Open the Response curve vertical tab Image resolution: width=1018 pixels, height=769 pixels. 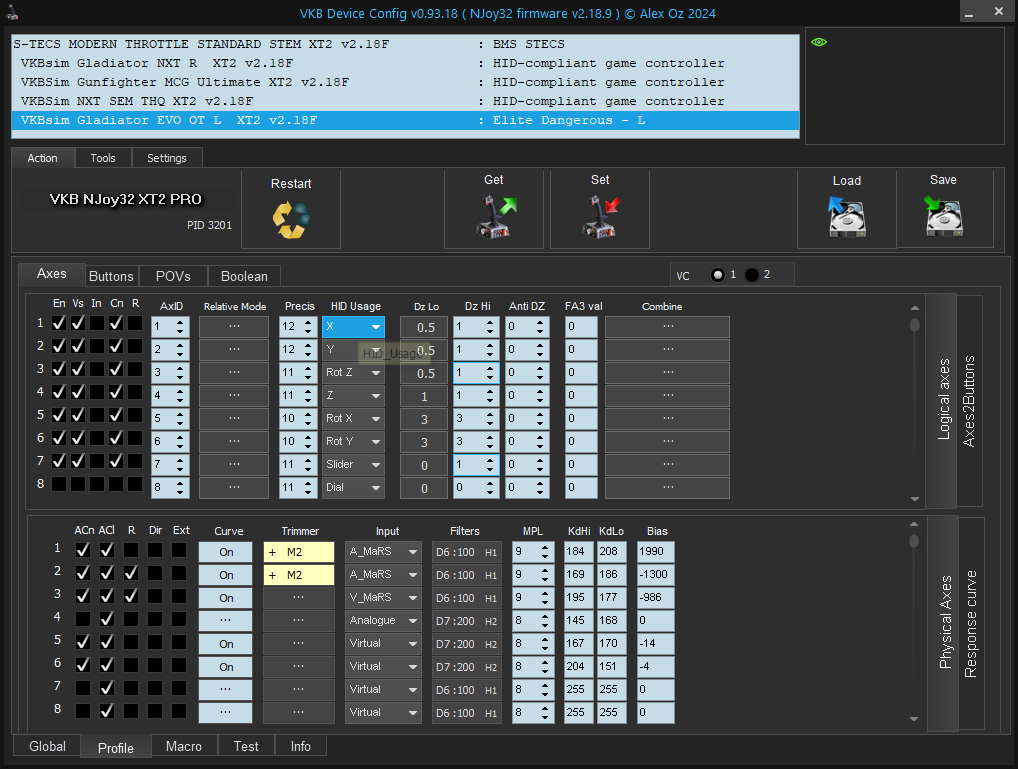[x=971, y=624]
